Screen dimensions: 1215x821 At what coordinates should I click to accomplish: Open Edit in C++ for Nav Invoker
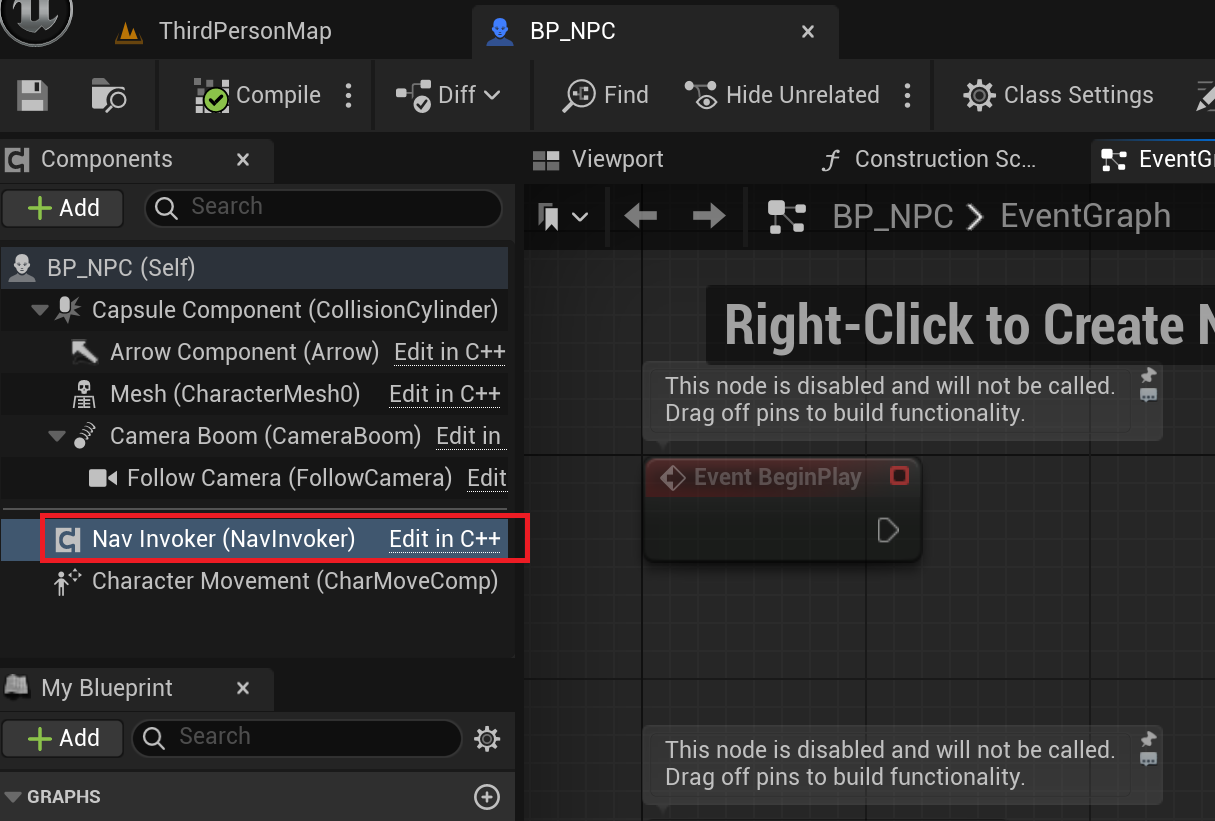point(445,539)
